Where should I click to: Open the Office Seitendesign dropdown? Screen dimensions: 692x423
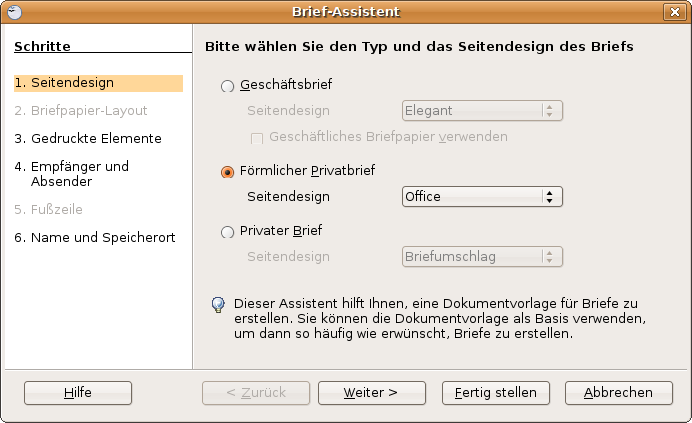pos(482,196)
